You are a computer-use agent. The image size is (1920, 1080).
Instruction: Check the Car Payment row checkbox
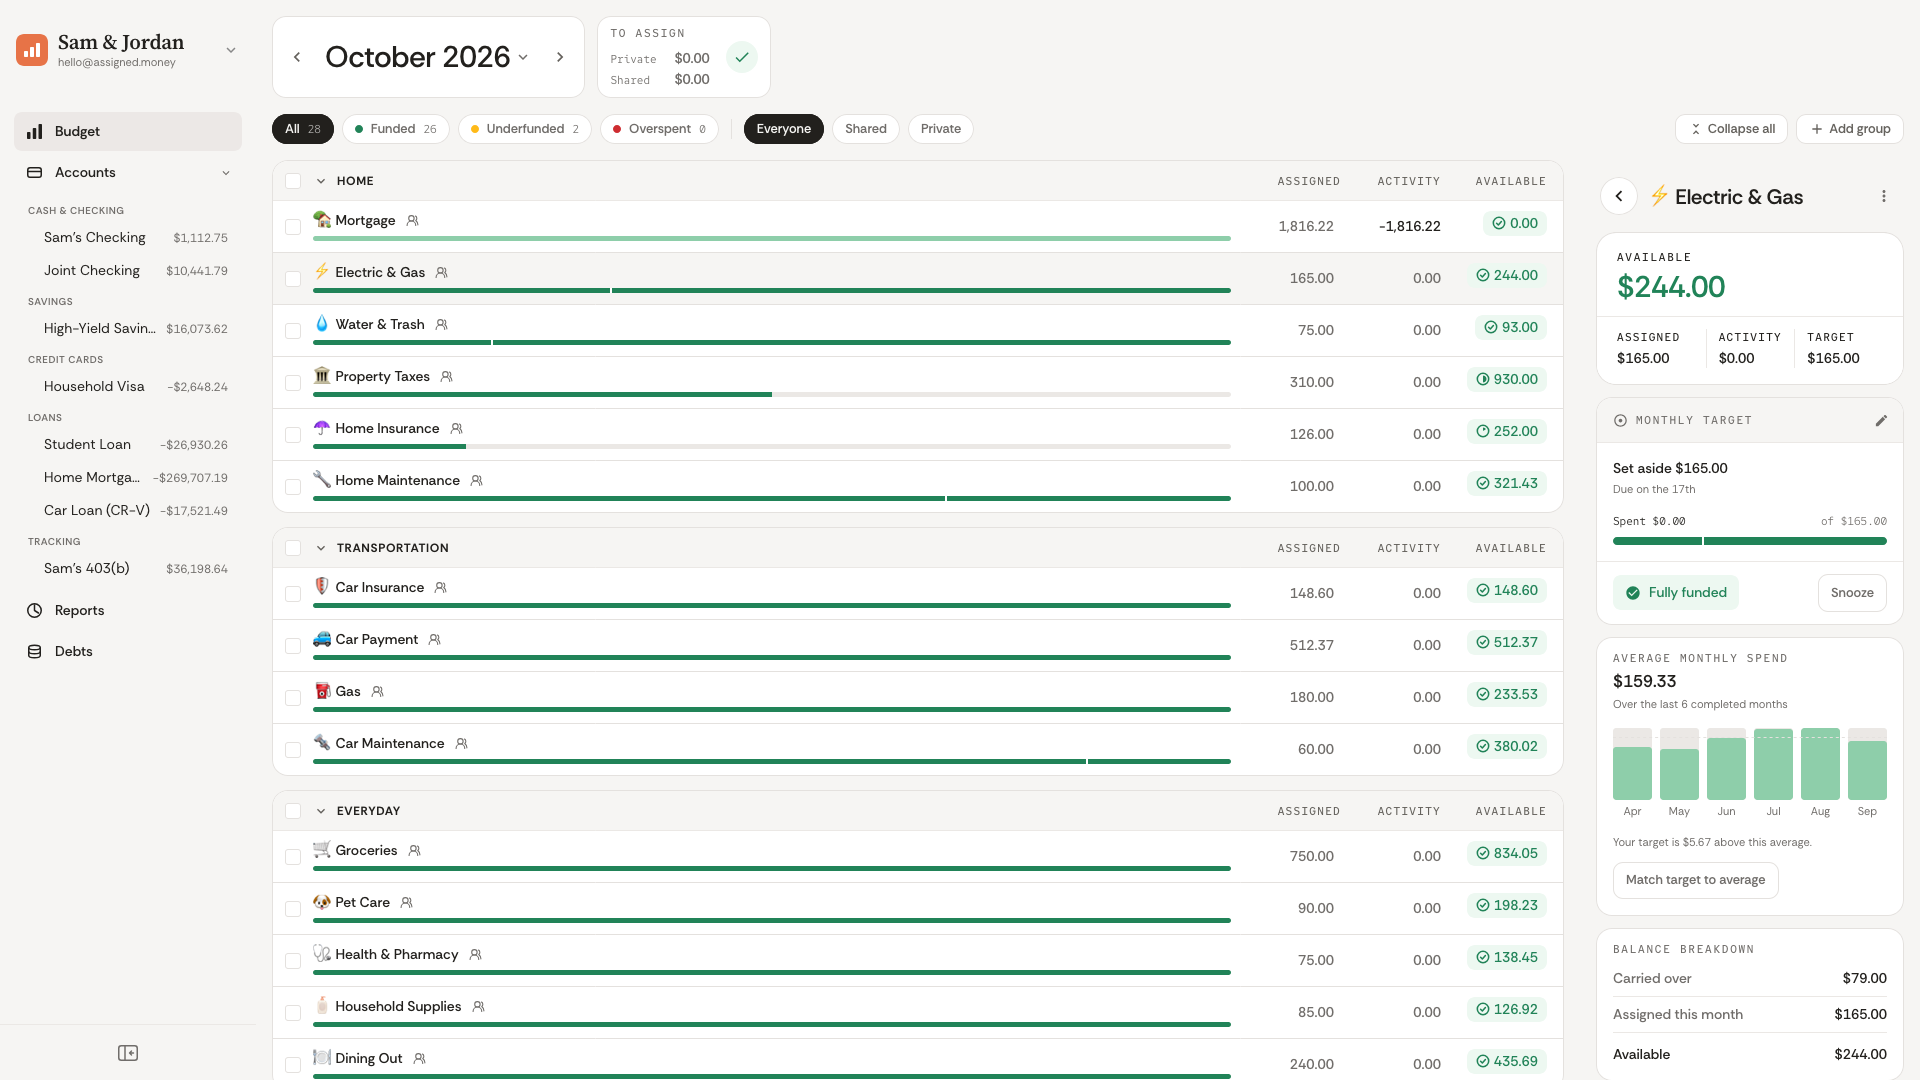pyautogui.click(x=293, y=646)
